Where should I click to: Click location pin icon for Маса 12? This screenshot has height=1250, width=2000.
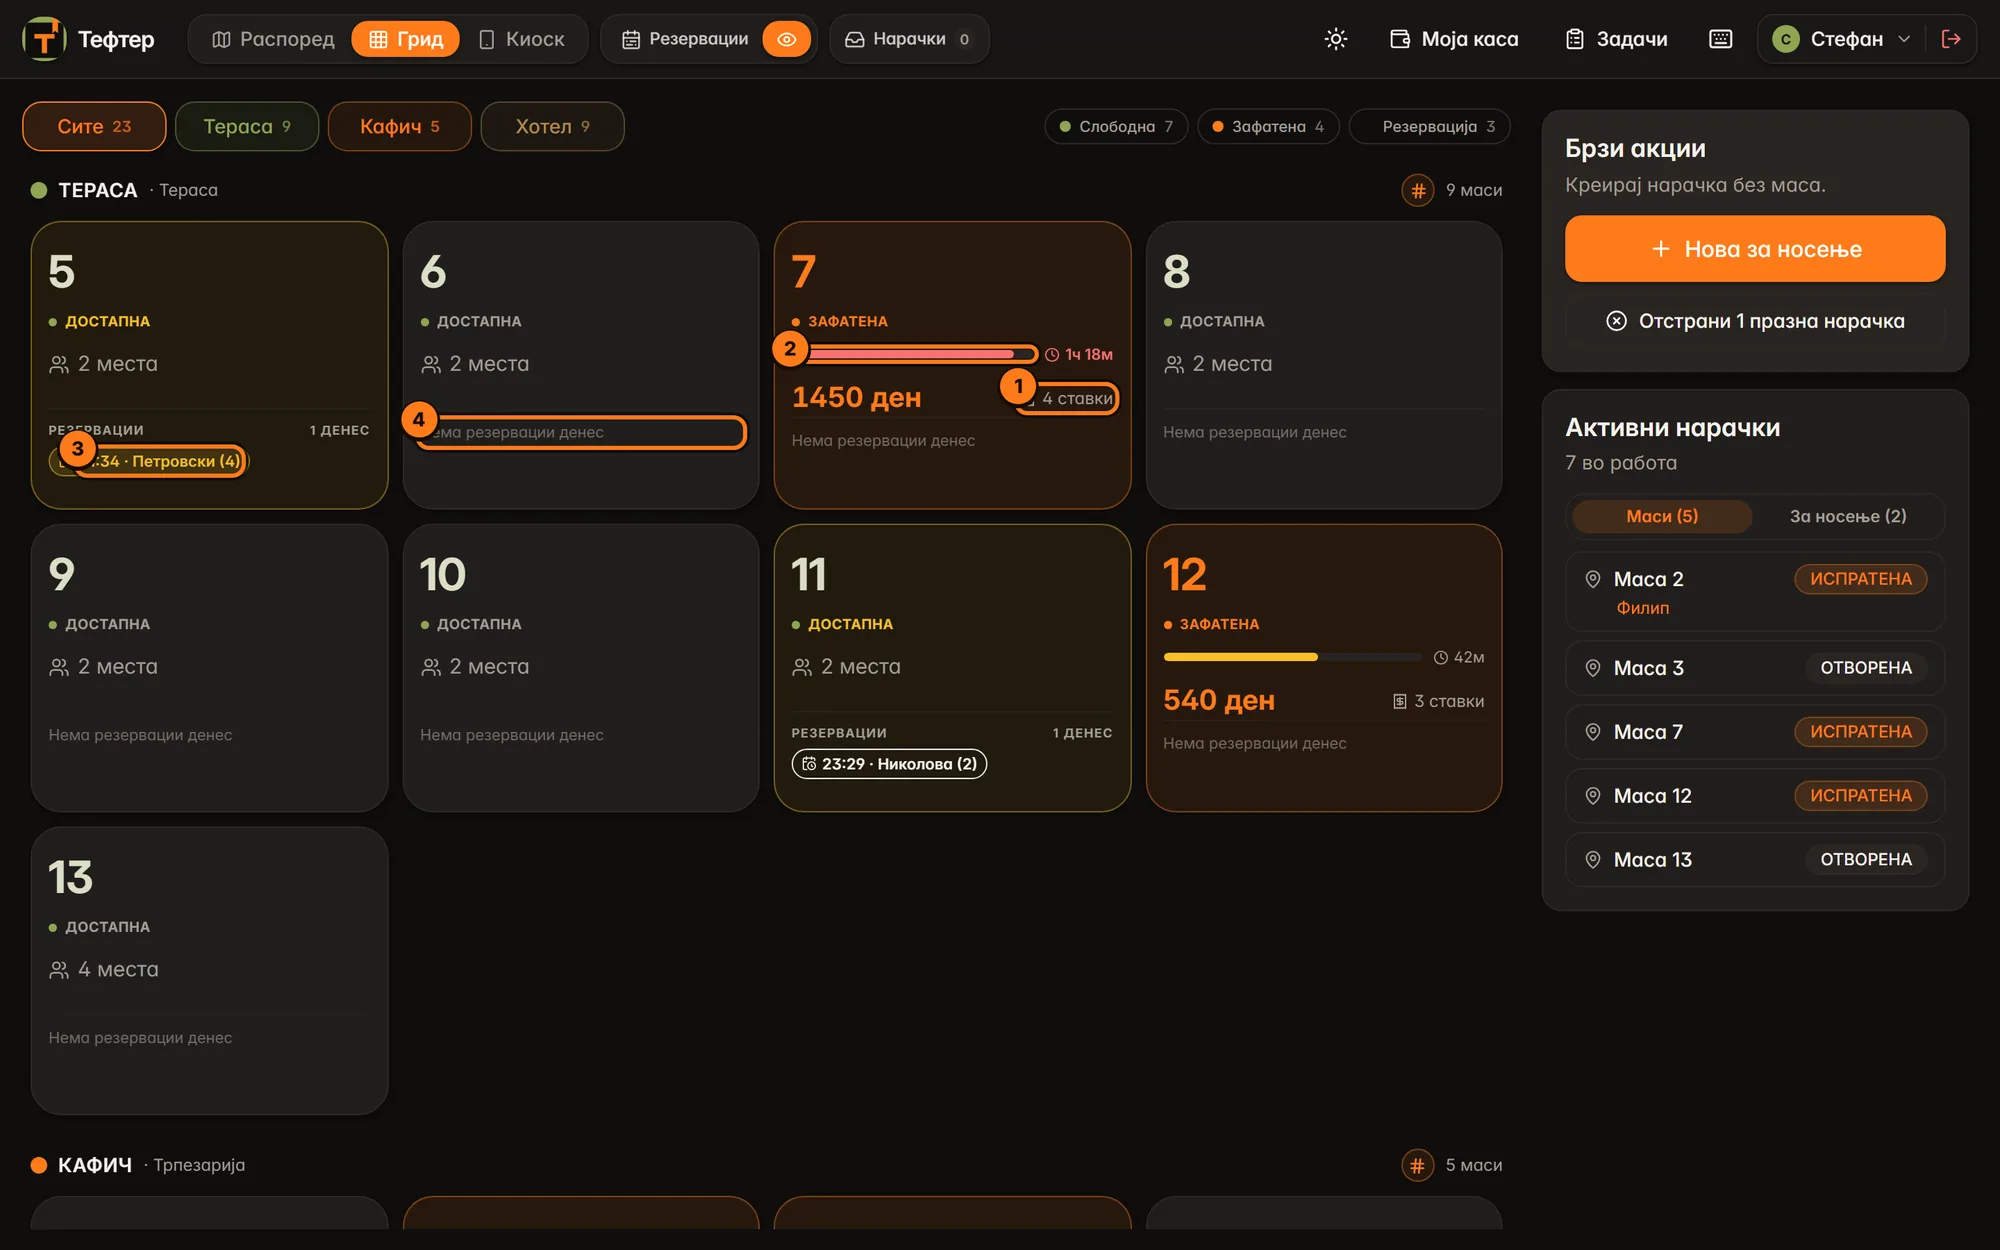(x=1593, y=796)
